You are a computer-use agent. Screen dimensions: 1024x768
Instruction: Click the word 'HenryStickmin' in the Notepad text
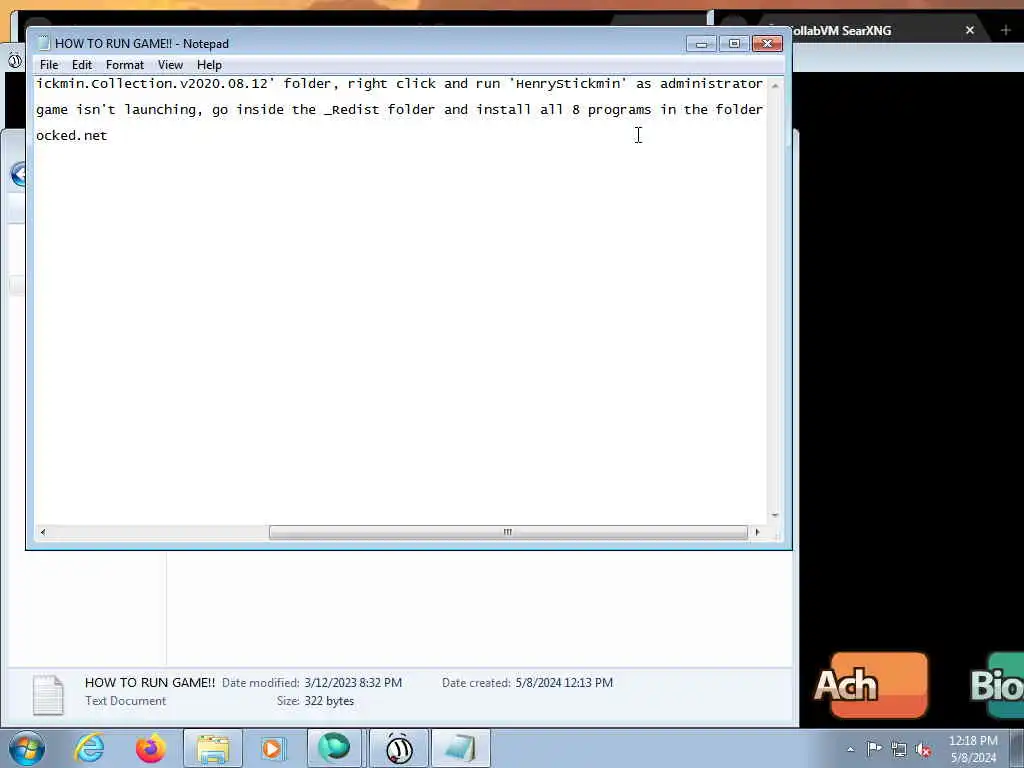tap(568, 84)
